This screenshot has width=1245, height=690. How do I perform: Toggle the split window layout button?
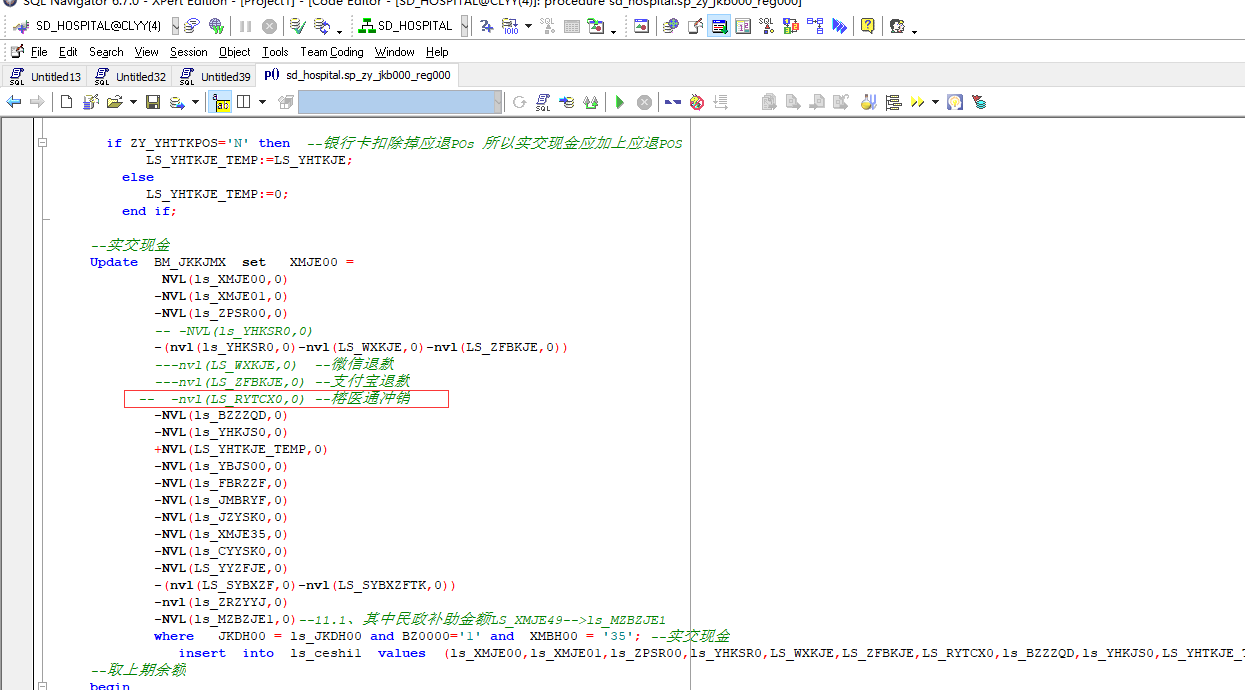click(x=243, y=102)
